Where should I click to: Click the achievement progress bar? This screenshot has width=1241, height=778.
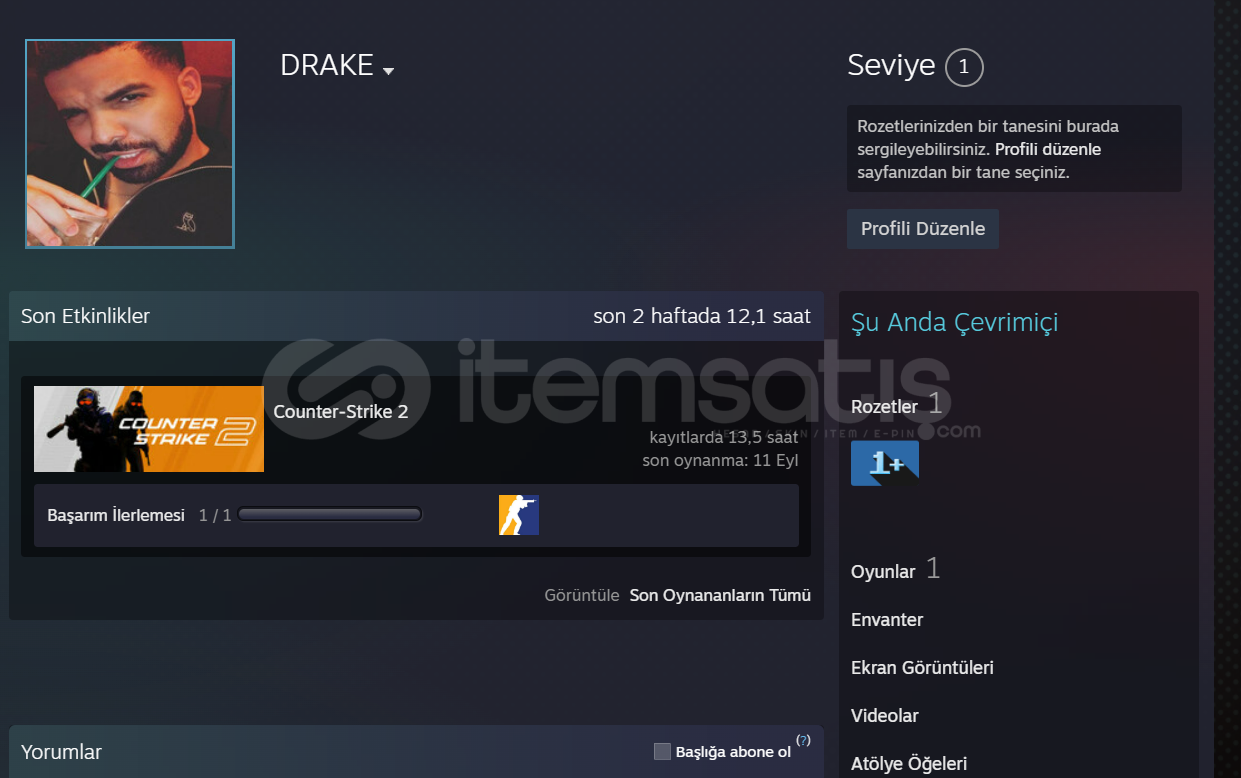(x=330, y=515)
